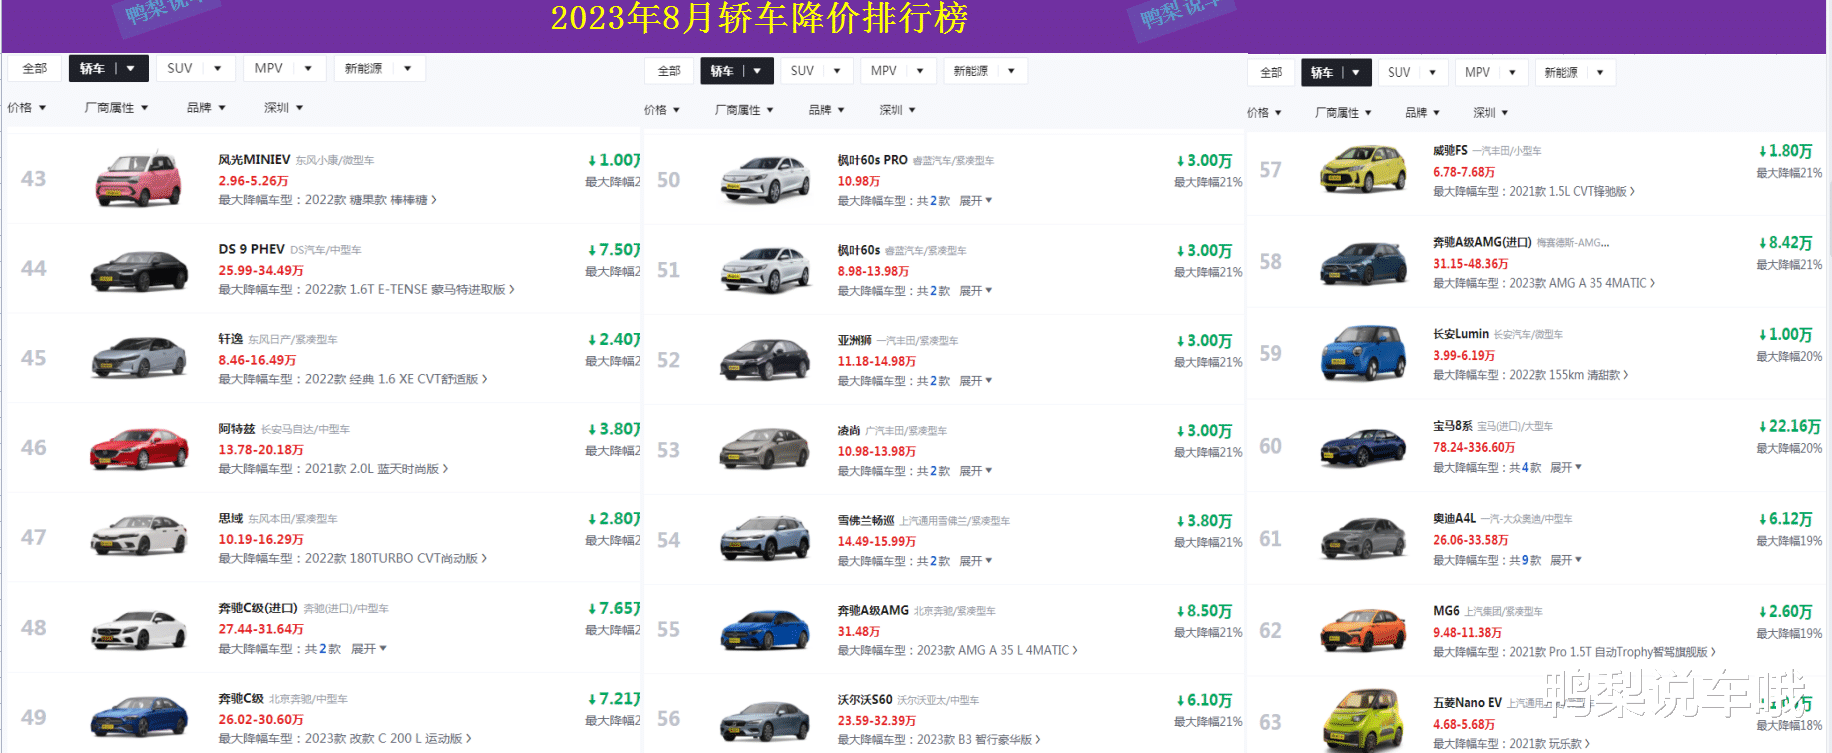
Task: Open the DS 9 PHEV title link
Action: point(251,249)
